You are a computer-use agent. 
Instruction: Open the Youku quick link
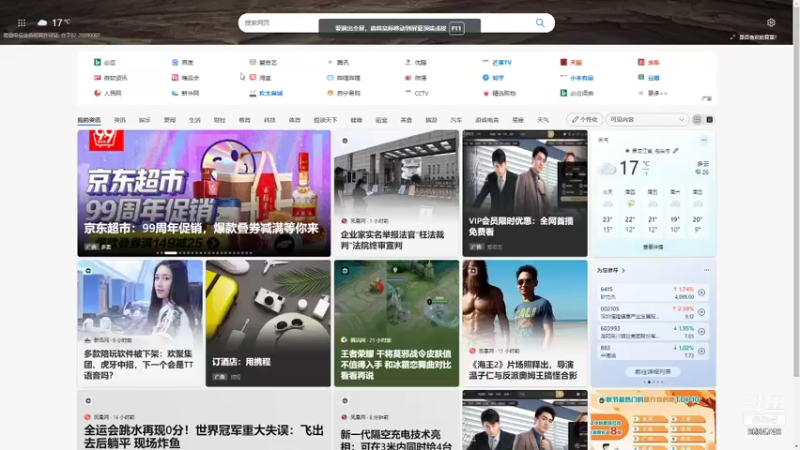(416, 62)
